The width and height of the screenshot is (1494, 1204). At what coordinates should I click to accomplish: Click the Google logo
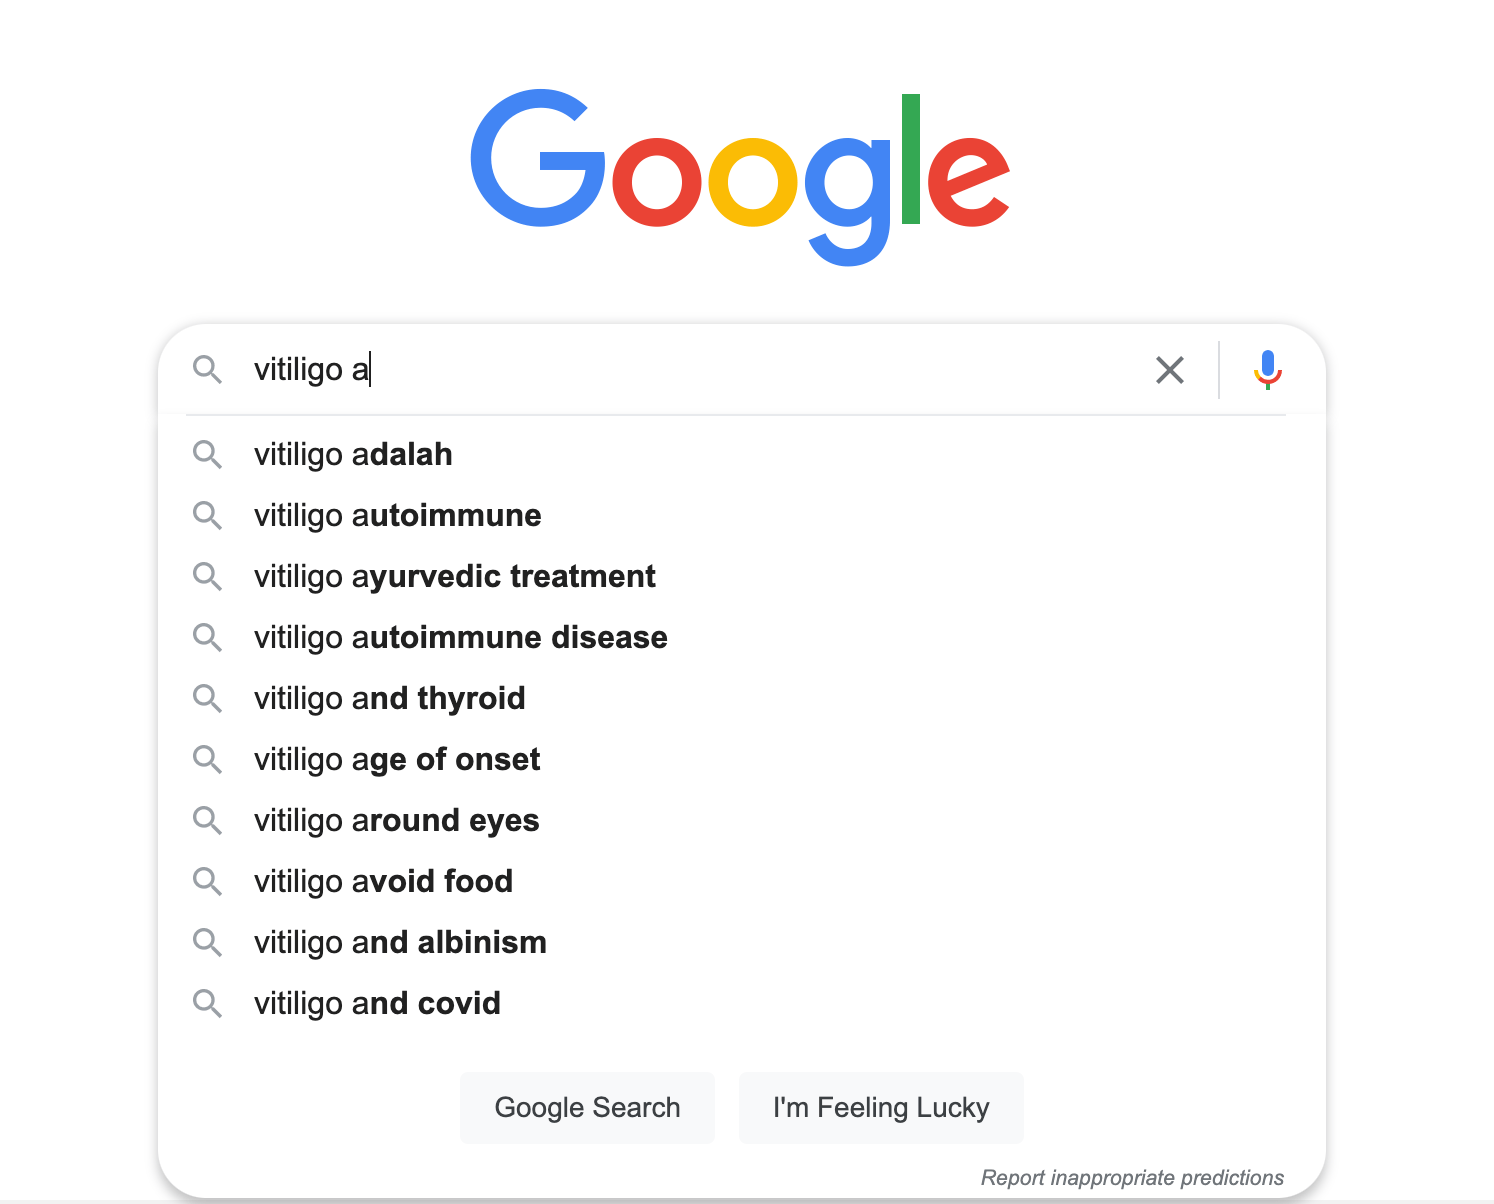740,175
